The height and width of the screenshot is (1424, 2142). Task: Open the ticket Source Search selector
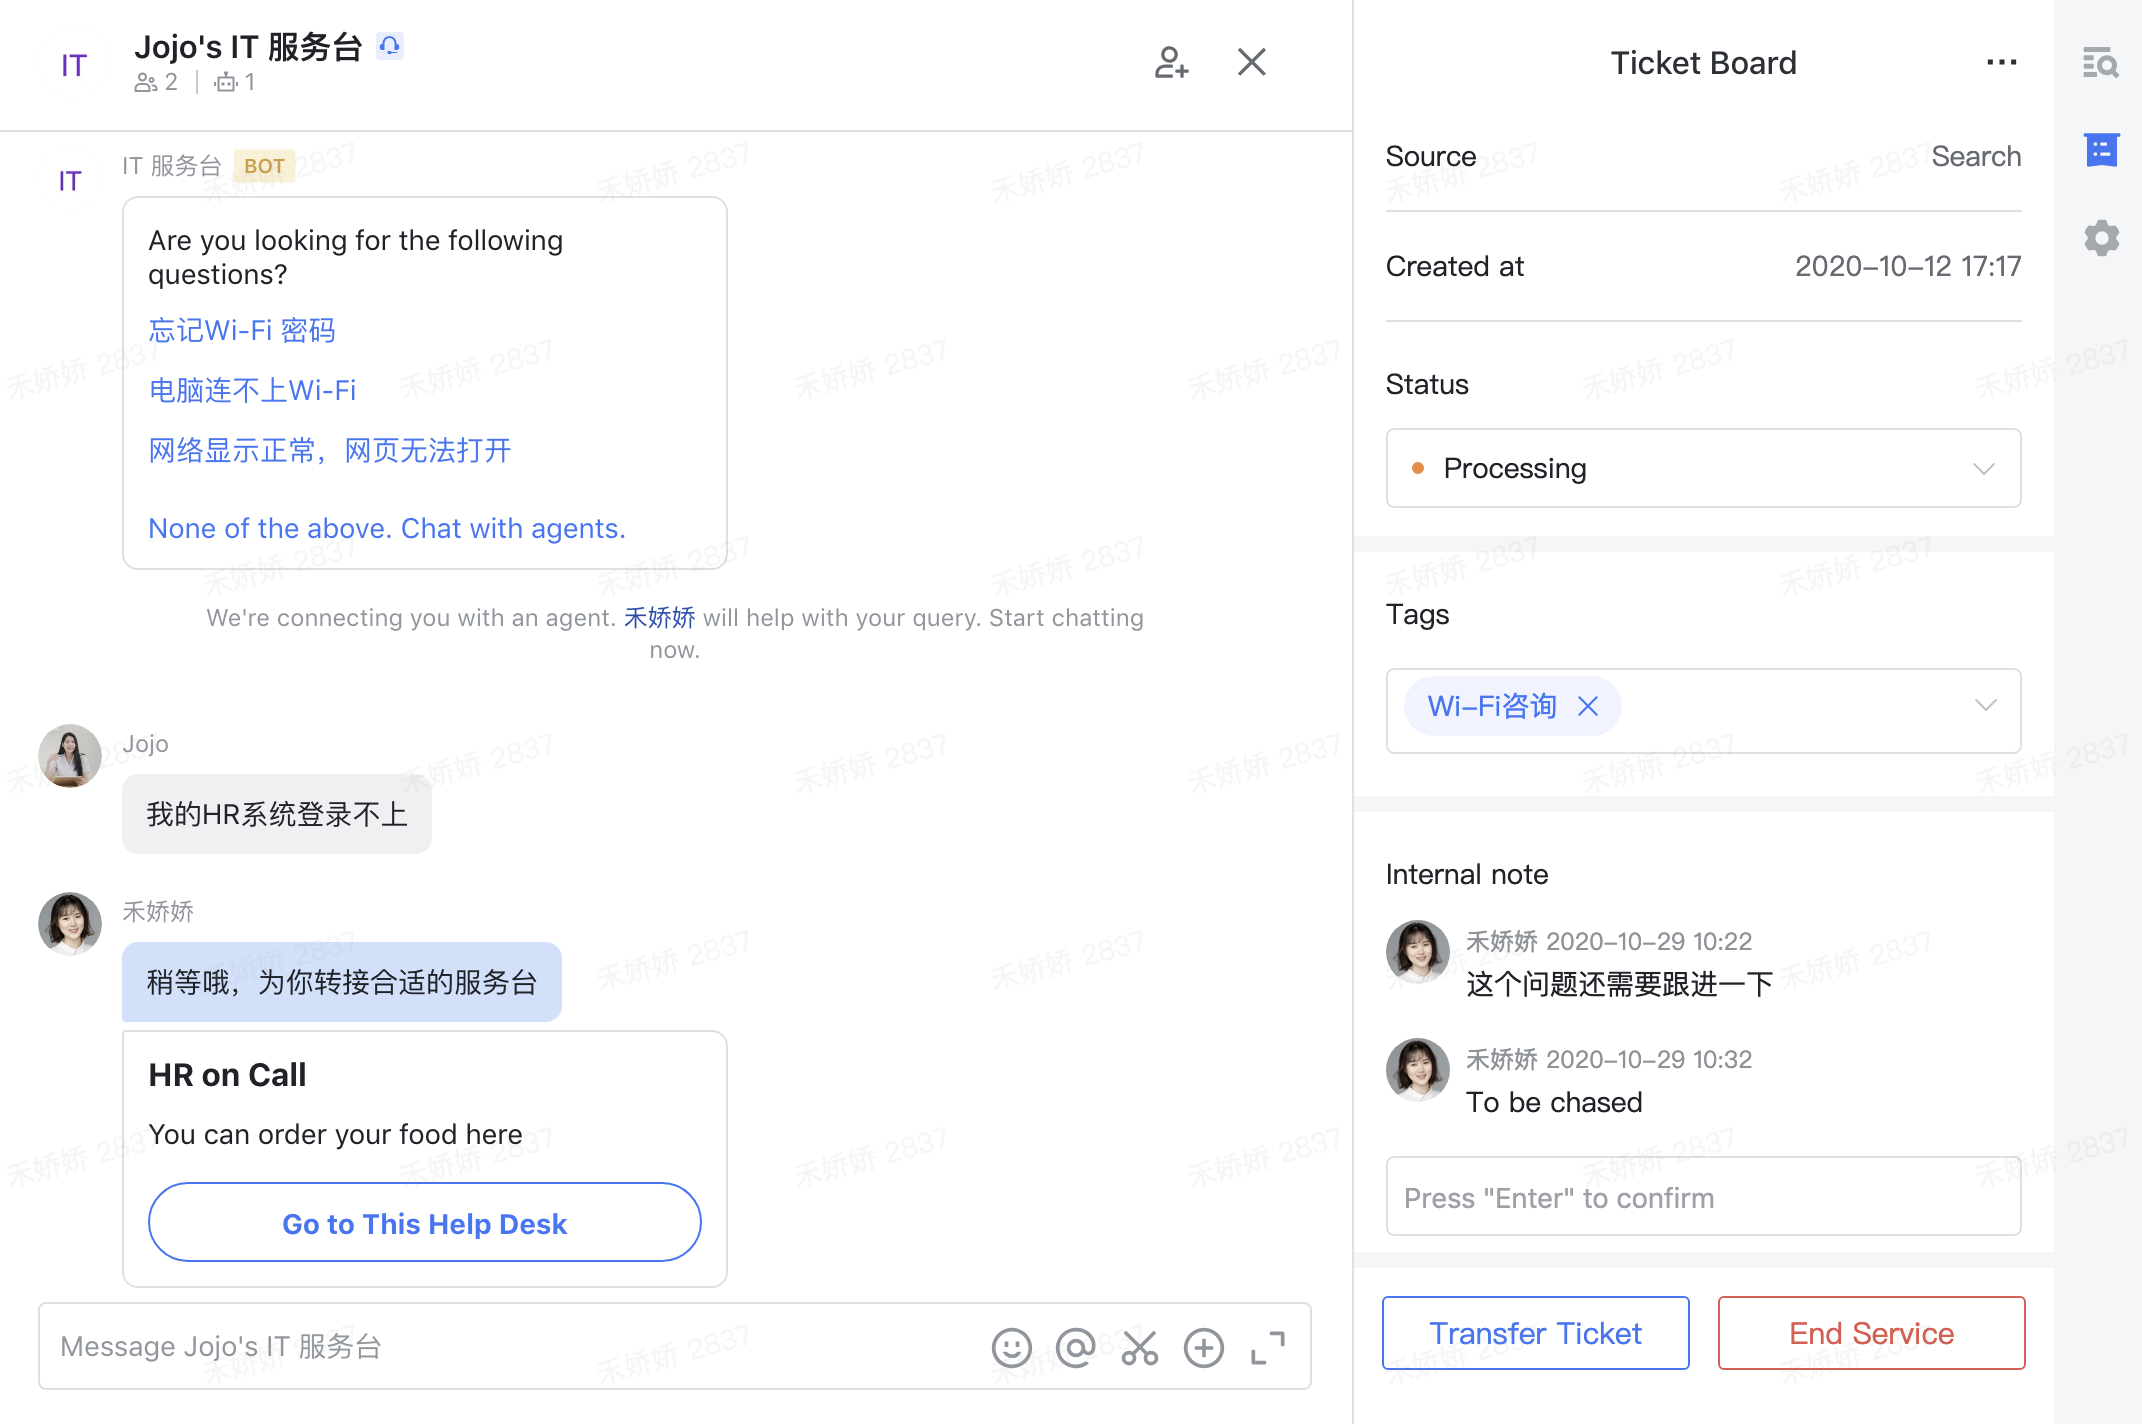[x=1975, y=156]
